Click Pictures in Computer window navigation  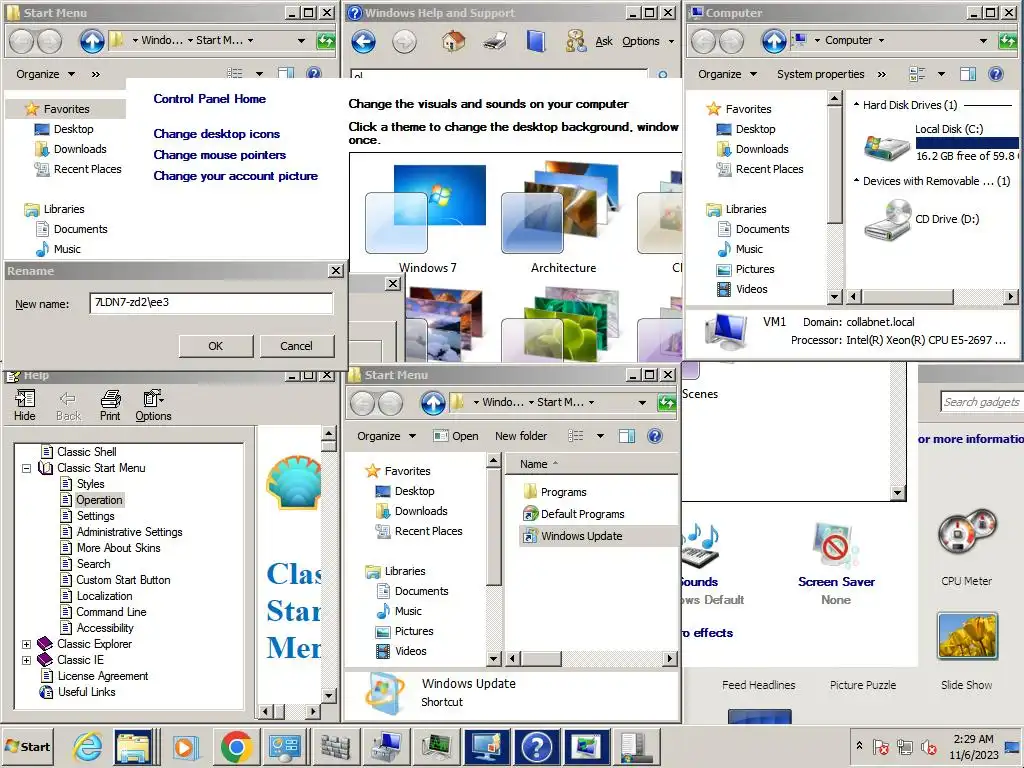pyautogui.click(x=754, y=269)
